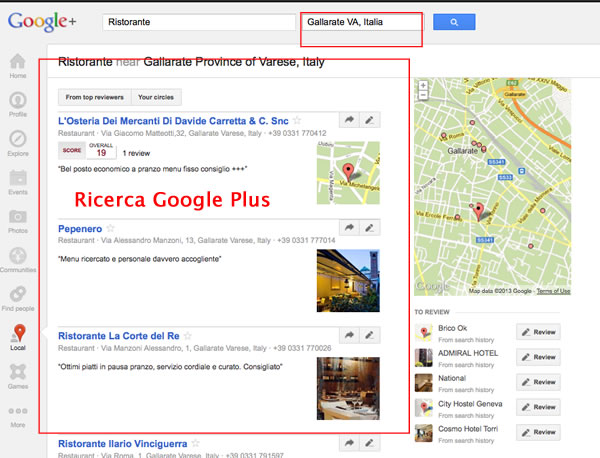Viewport: 600px width, 458px height.
Task: Go to Profile in the sidebar
Action: click(x=18, y=100)
